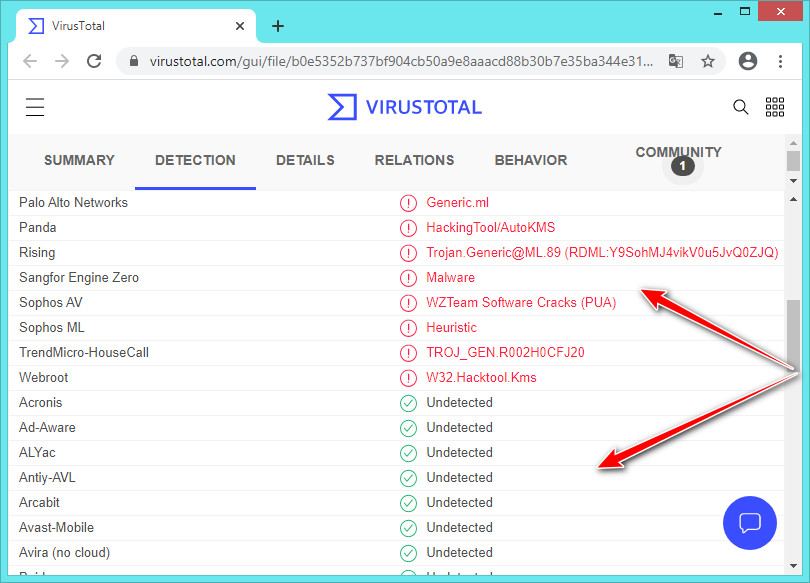Click the alert icon in Sophos AV row
The width and height of the screenshot is (810, 583).
408,303
